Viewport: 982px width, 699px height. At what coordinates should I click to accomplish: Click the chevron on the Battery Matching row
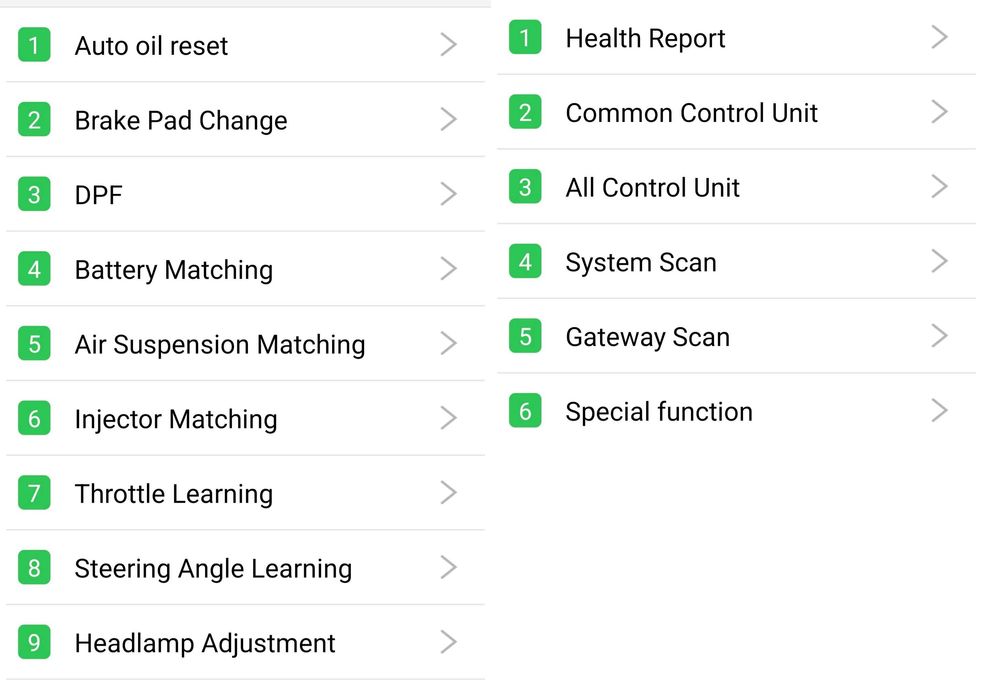[449, 269]
